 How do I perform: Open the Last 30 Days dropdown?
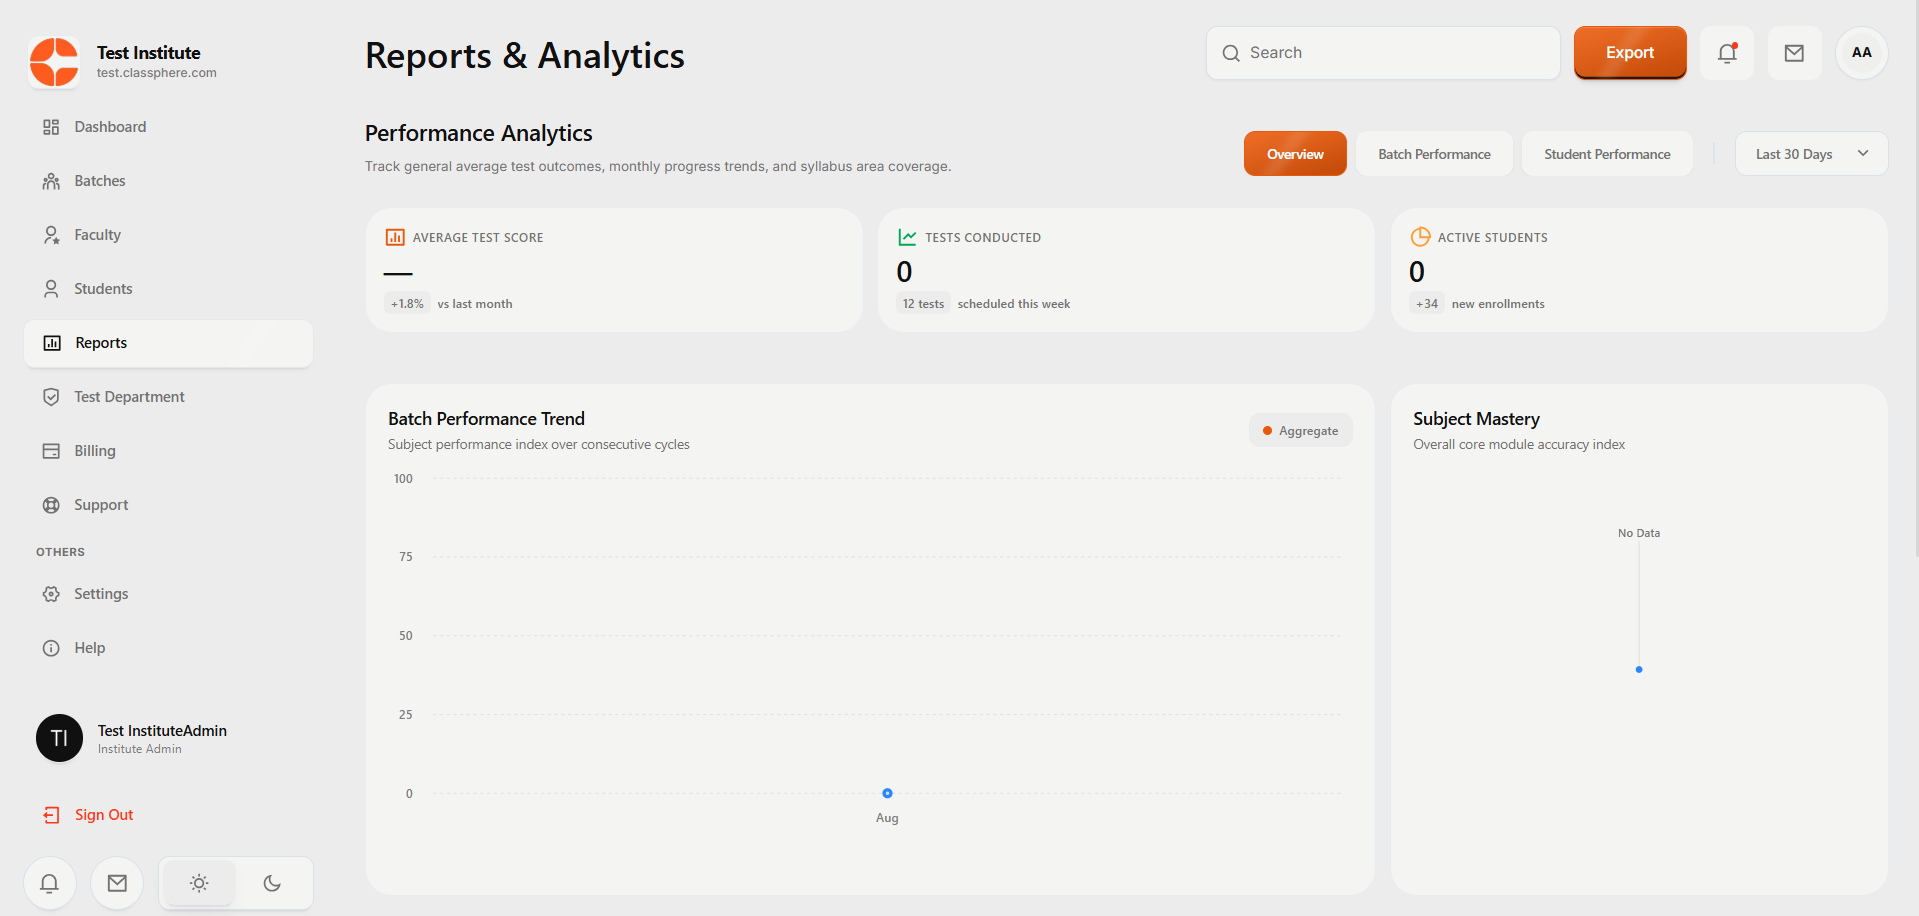coord(1811,154)
